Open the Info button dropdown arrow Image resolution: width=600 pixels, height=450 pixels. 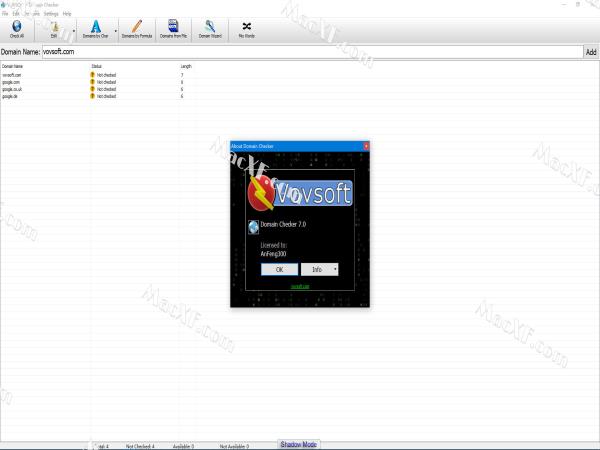coord(335,269)
